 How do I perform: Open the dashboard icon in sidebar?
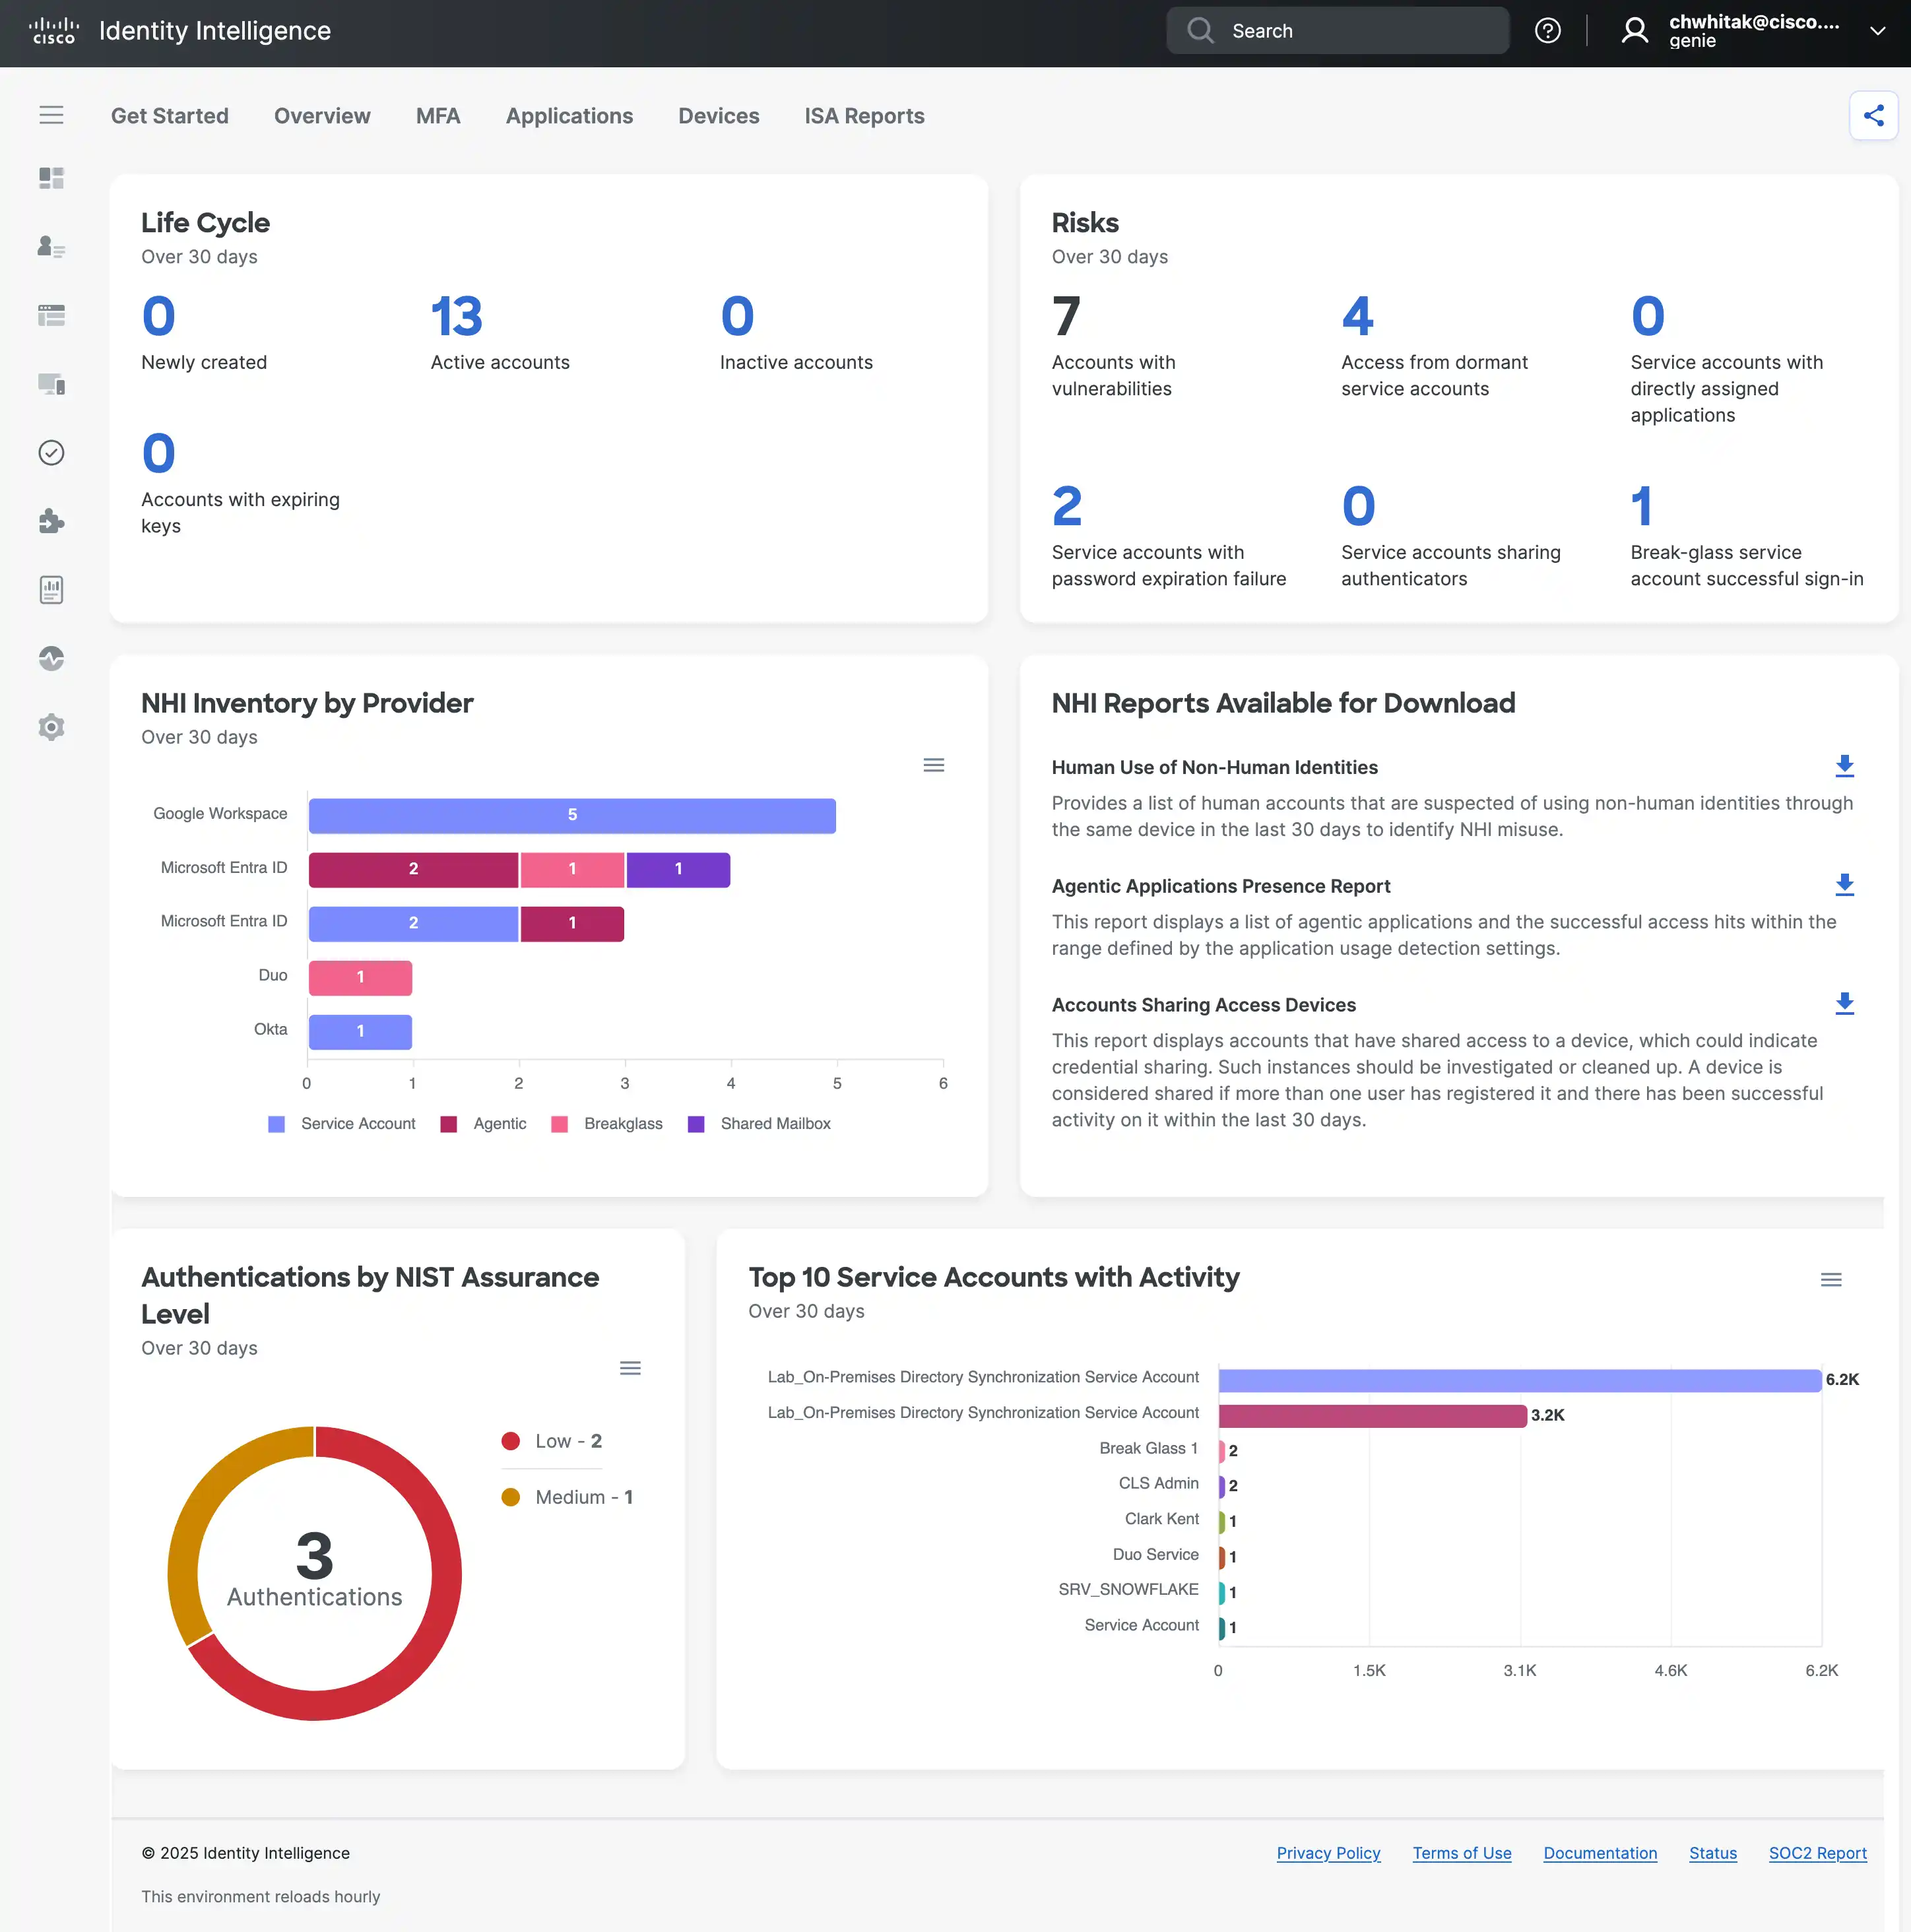pos(51,178)
